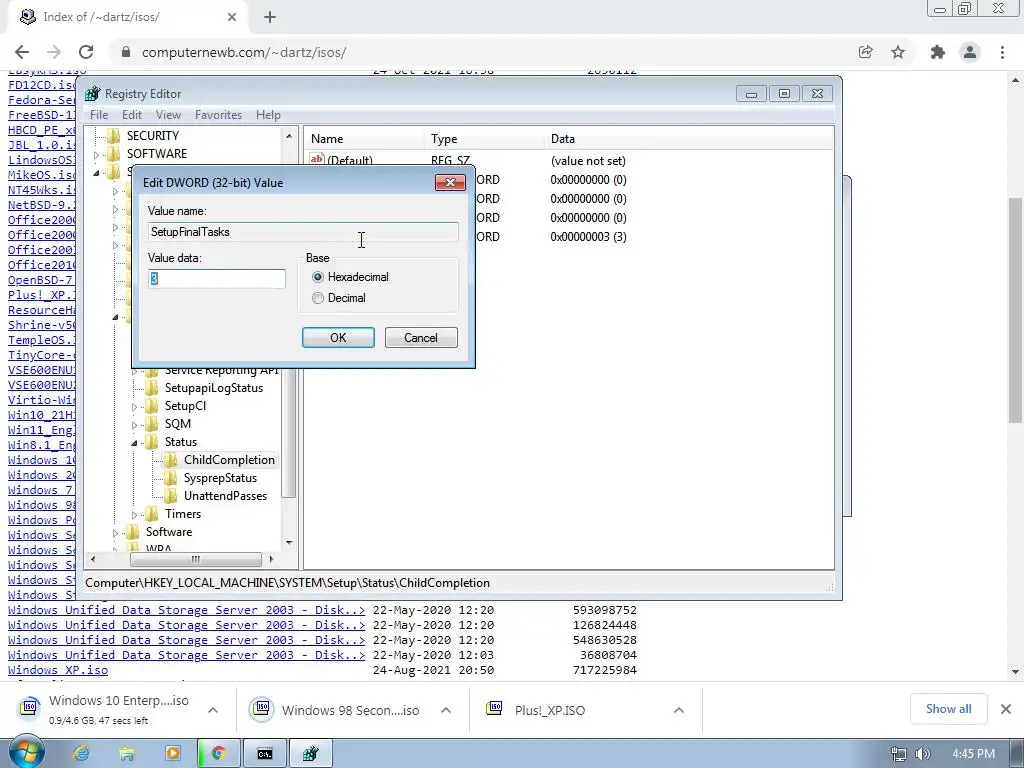Open a new Chrome tab

point(270,18)
